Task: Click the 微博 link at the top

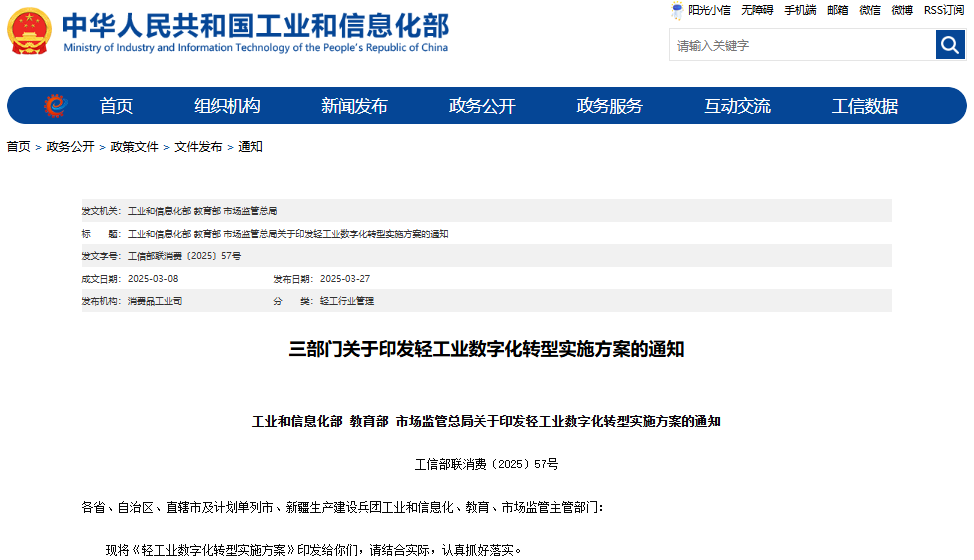Action: coord(902,10)
